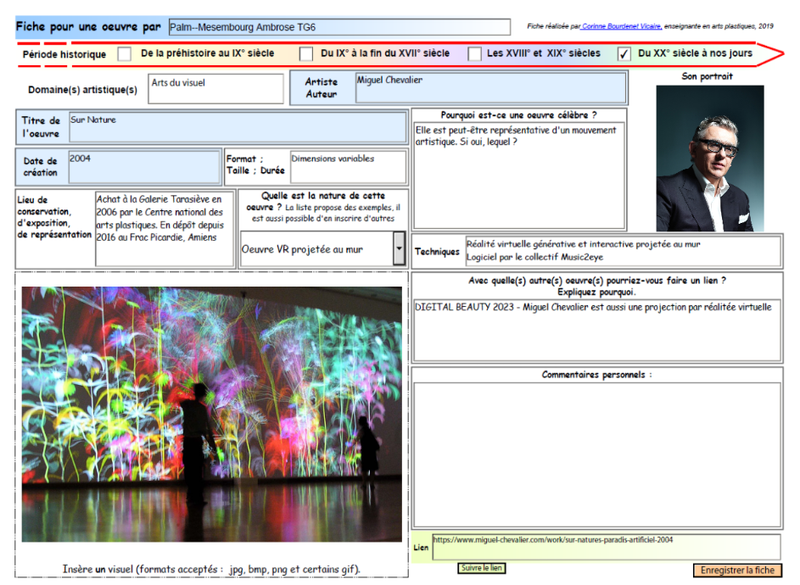
Task: Click the URL field next to 'Lien'
Action: (605, 546)
